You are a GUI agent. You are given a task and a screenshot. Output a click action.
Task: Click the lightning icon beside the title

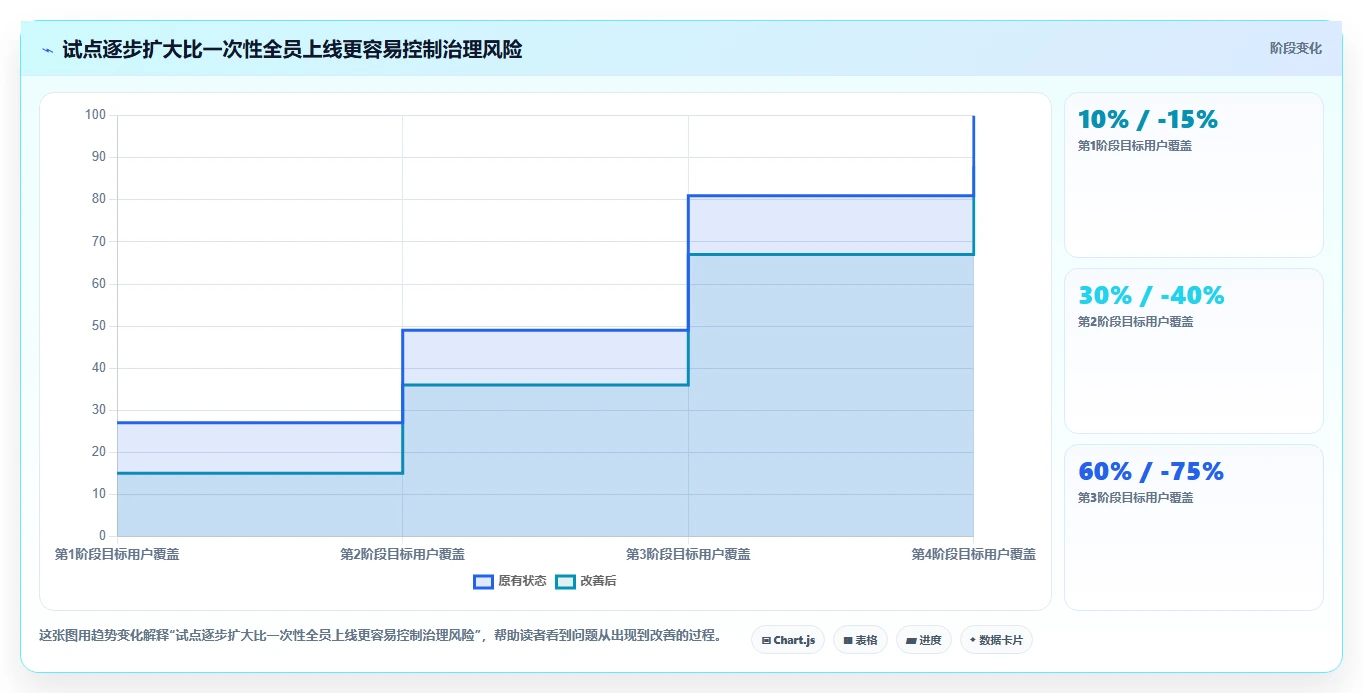click(x=47, y=50)
